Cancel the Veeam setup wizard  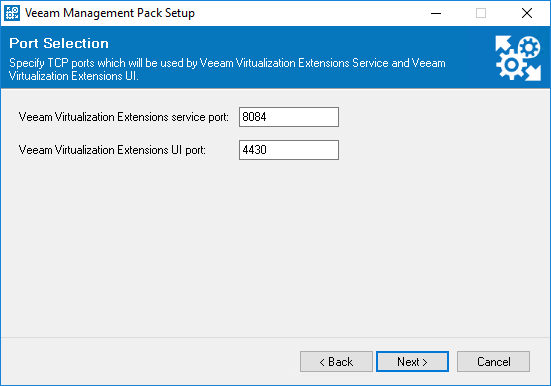493,361
